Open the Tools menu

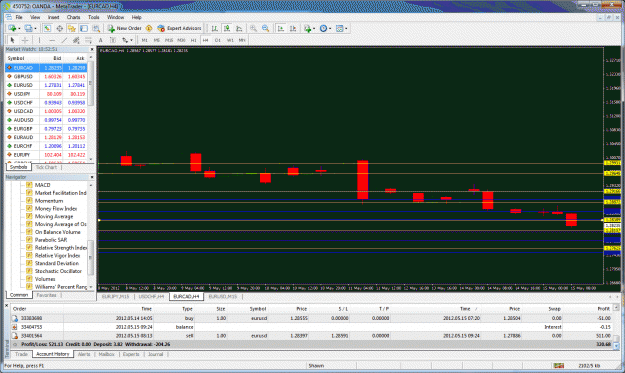click(94, 17)
